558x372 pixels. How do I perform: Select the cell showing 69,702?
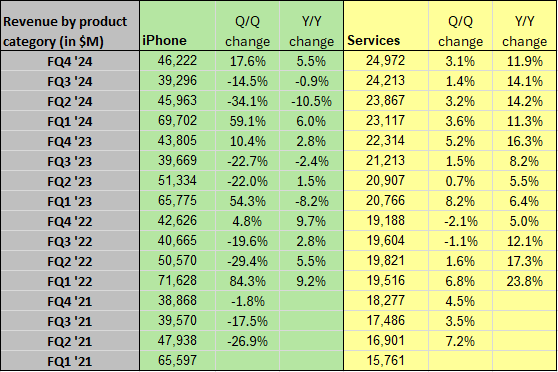177,121
